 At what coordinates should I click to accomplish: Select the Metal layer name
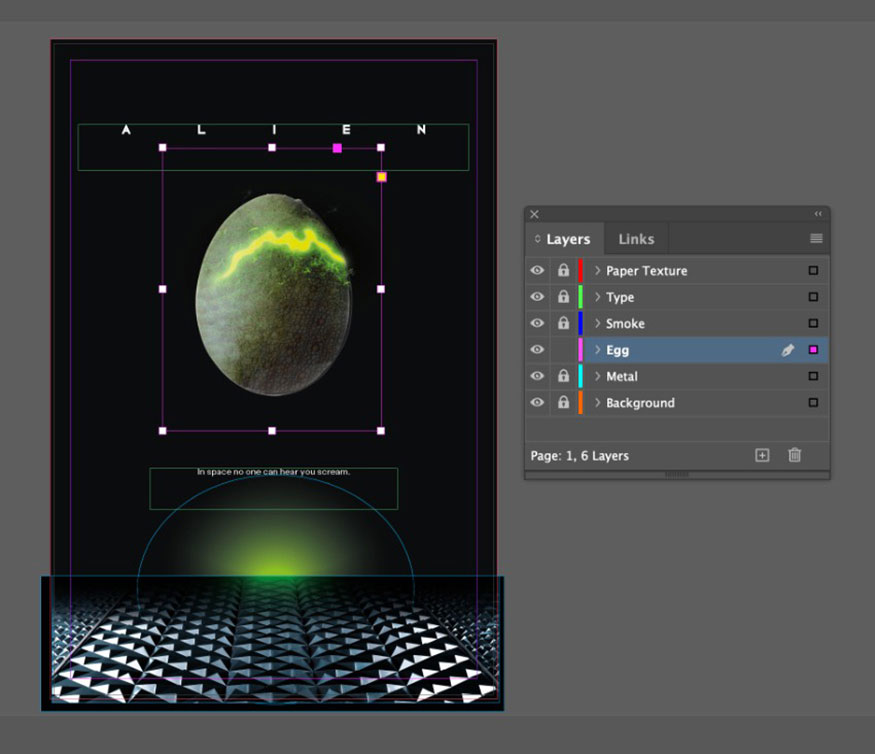(622, 377)
